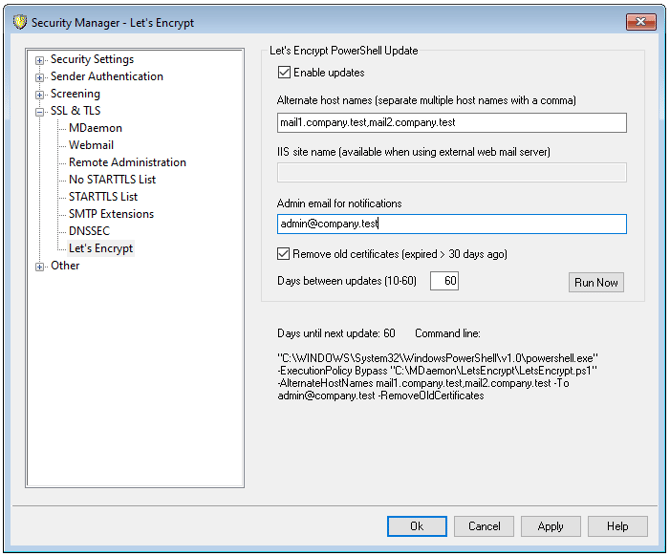670x556 pixels.
Task: Uncheck Remove old certificates option
Action: (283, 254)
